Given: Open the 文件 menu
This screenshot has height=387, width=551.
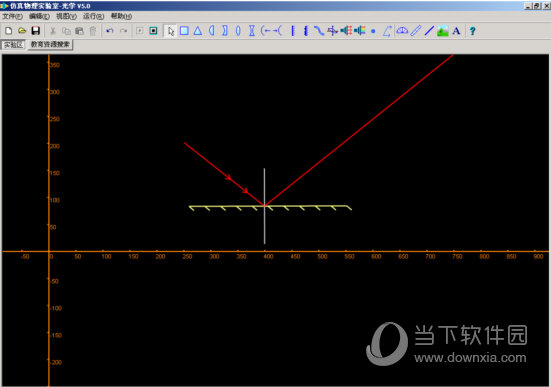Looking at the screenshot, I should tap(12, 16).
